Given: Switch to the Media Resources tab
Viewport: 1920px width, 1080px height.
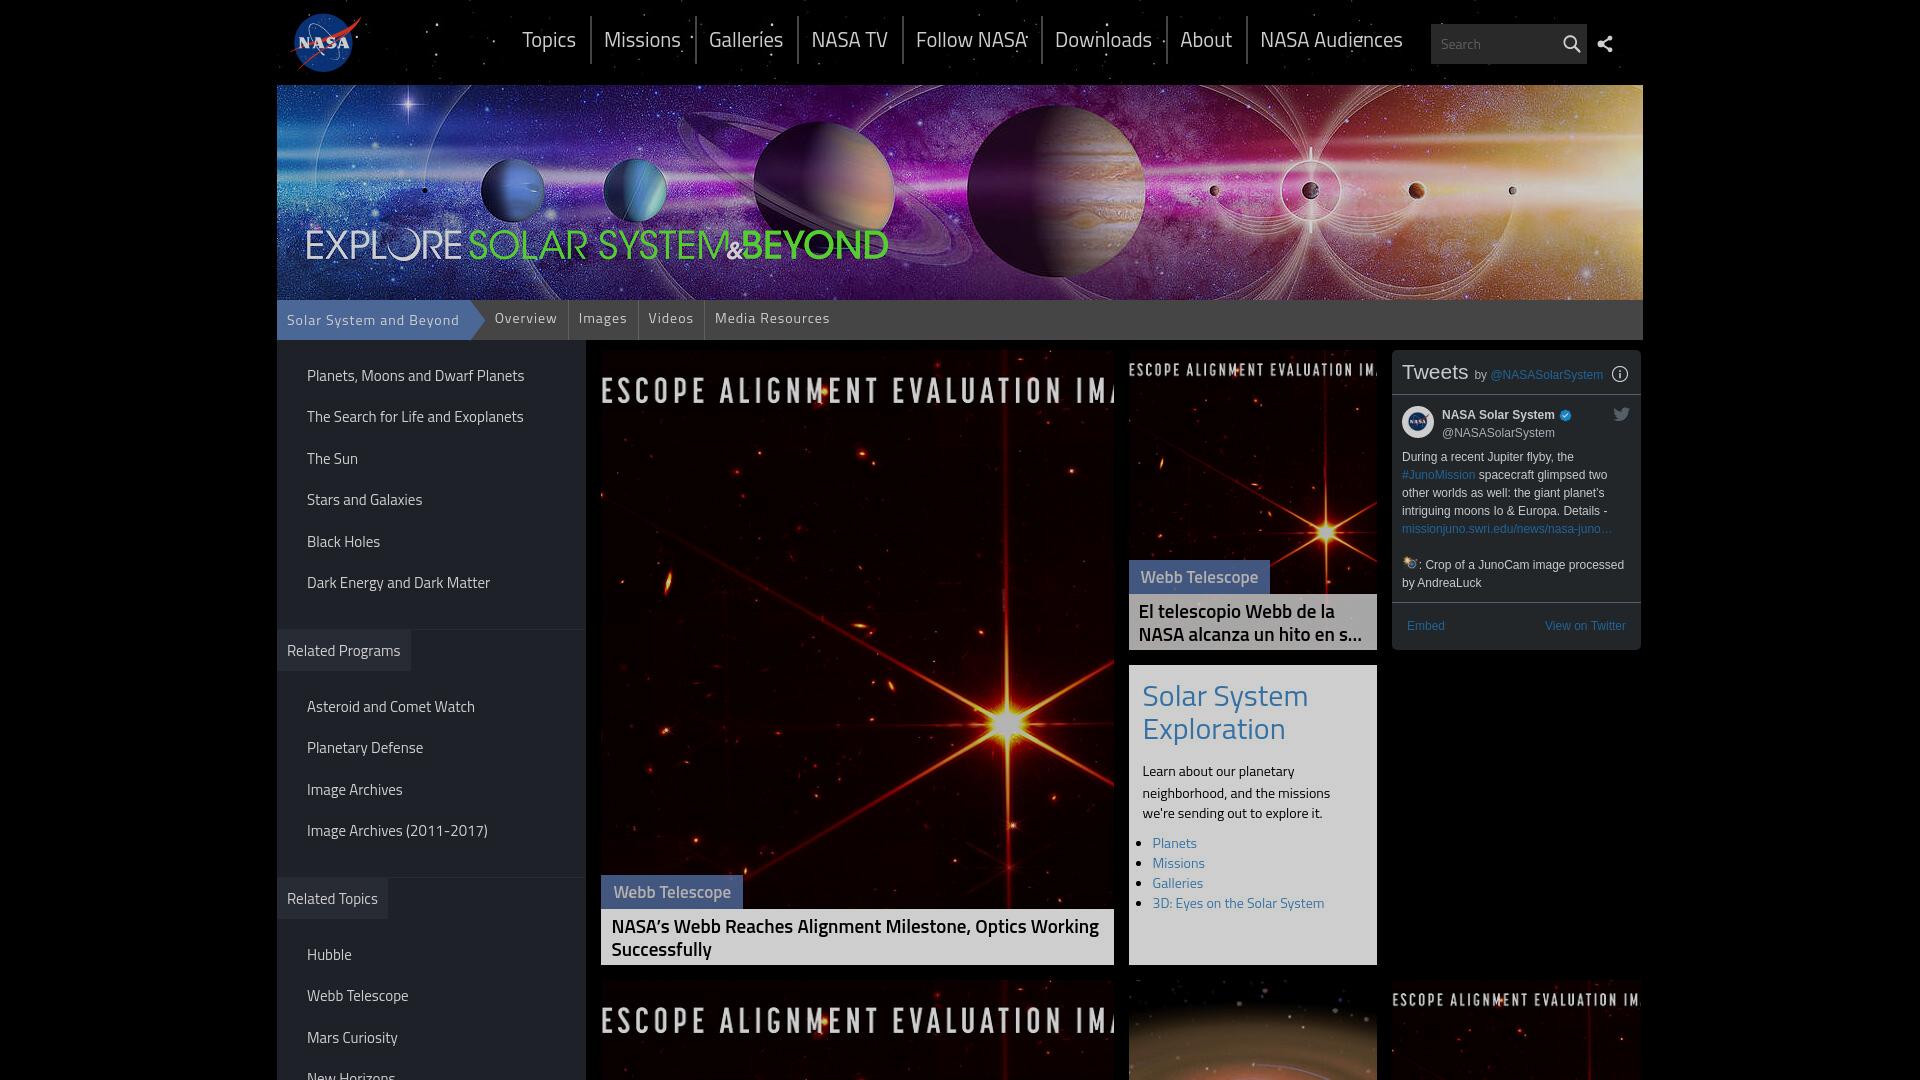Looking at the screenshot, I should 772,319.
